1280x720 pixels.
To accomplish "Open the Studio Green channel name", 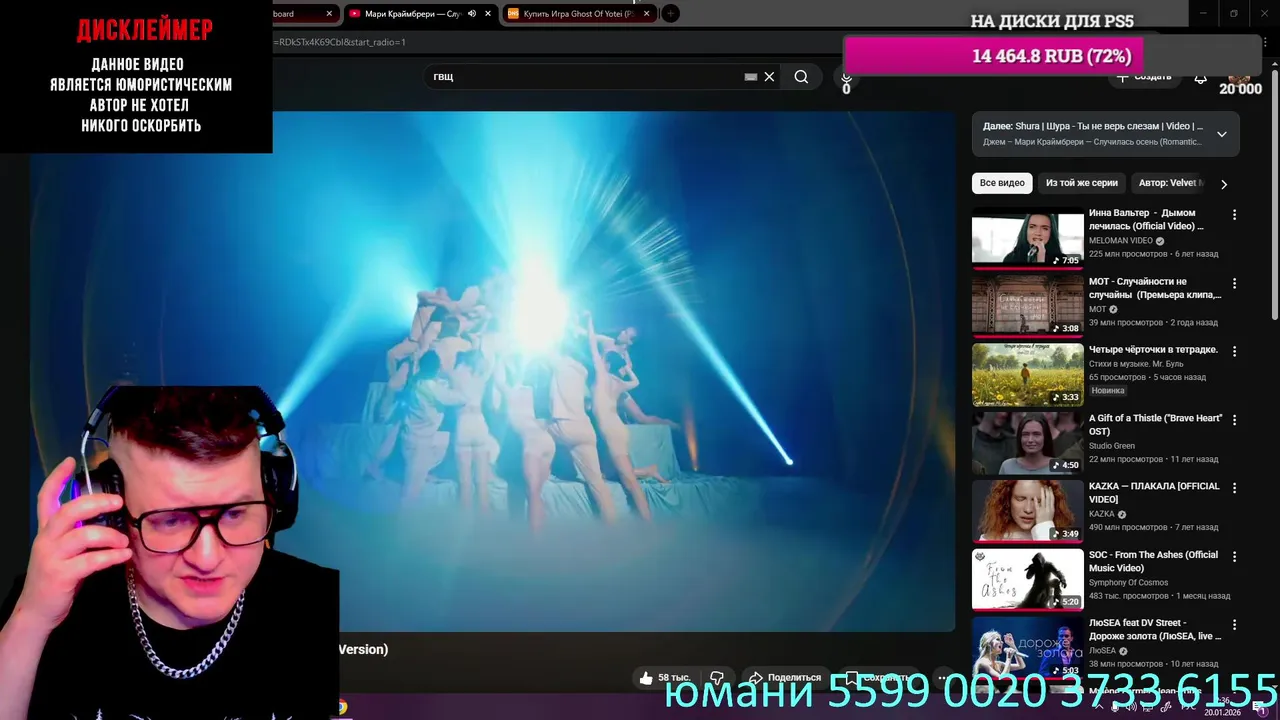I will tap(1111, 446).
